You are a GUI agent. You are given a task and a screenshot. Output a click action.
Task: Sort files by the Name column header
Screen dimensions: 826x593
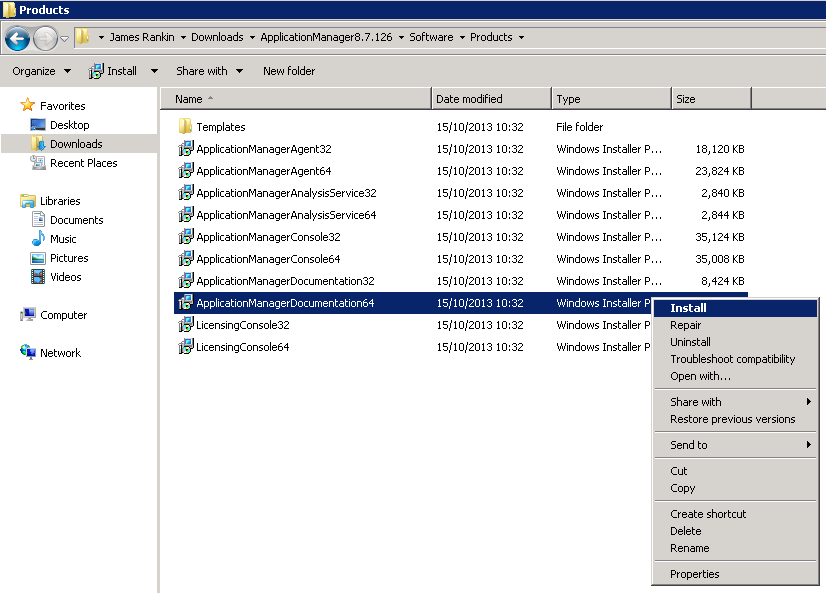pos(296,99)
